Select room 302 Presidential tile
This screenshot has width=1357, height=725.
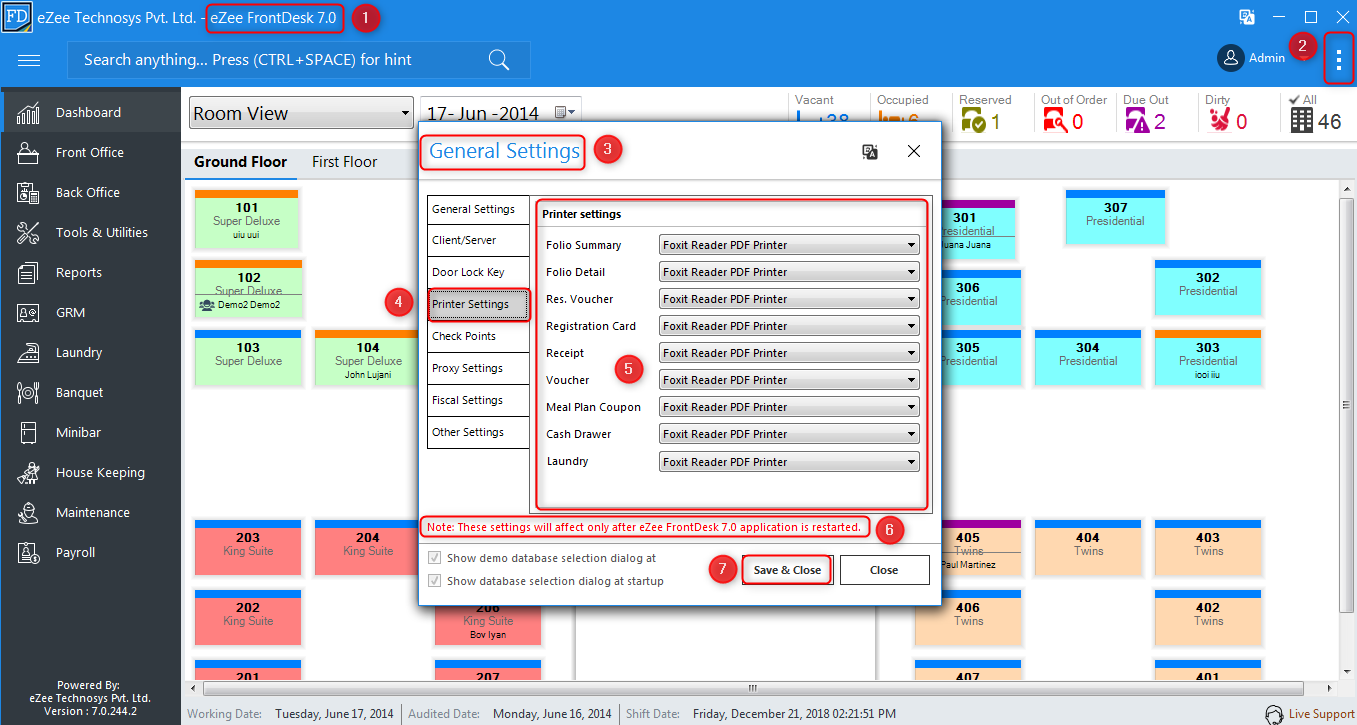[x=1207, y=288]
